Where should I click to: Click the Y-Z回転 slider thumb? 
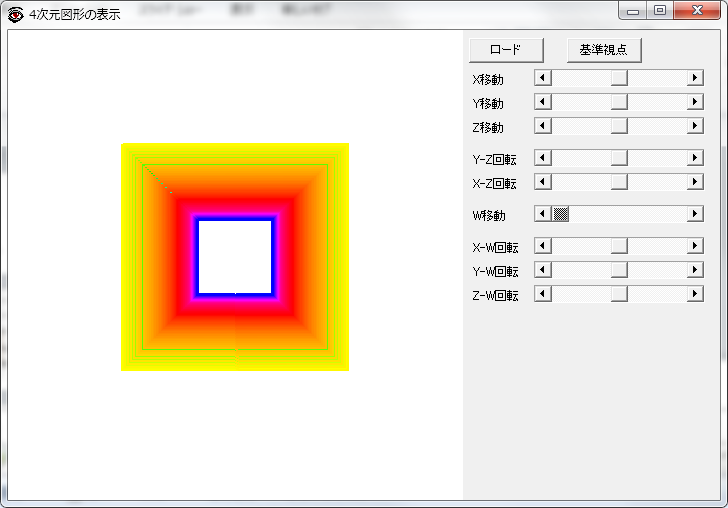(619, 158)
